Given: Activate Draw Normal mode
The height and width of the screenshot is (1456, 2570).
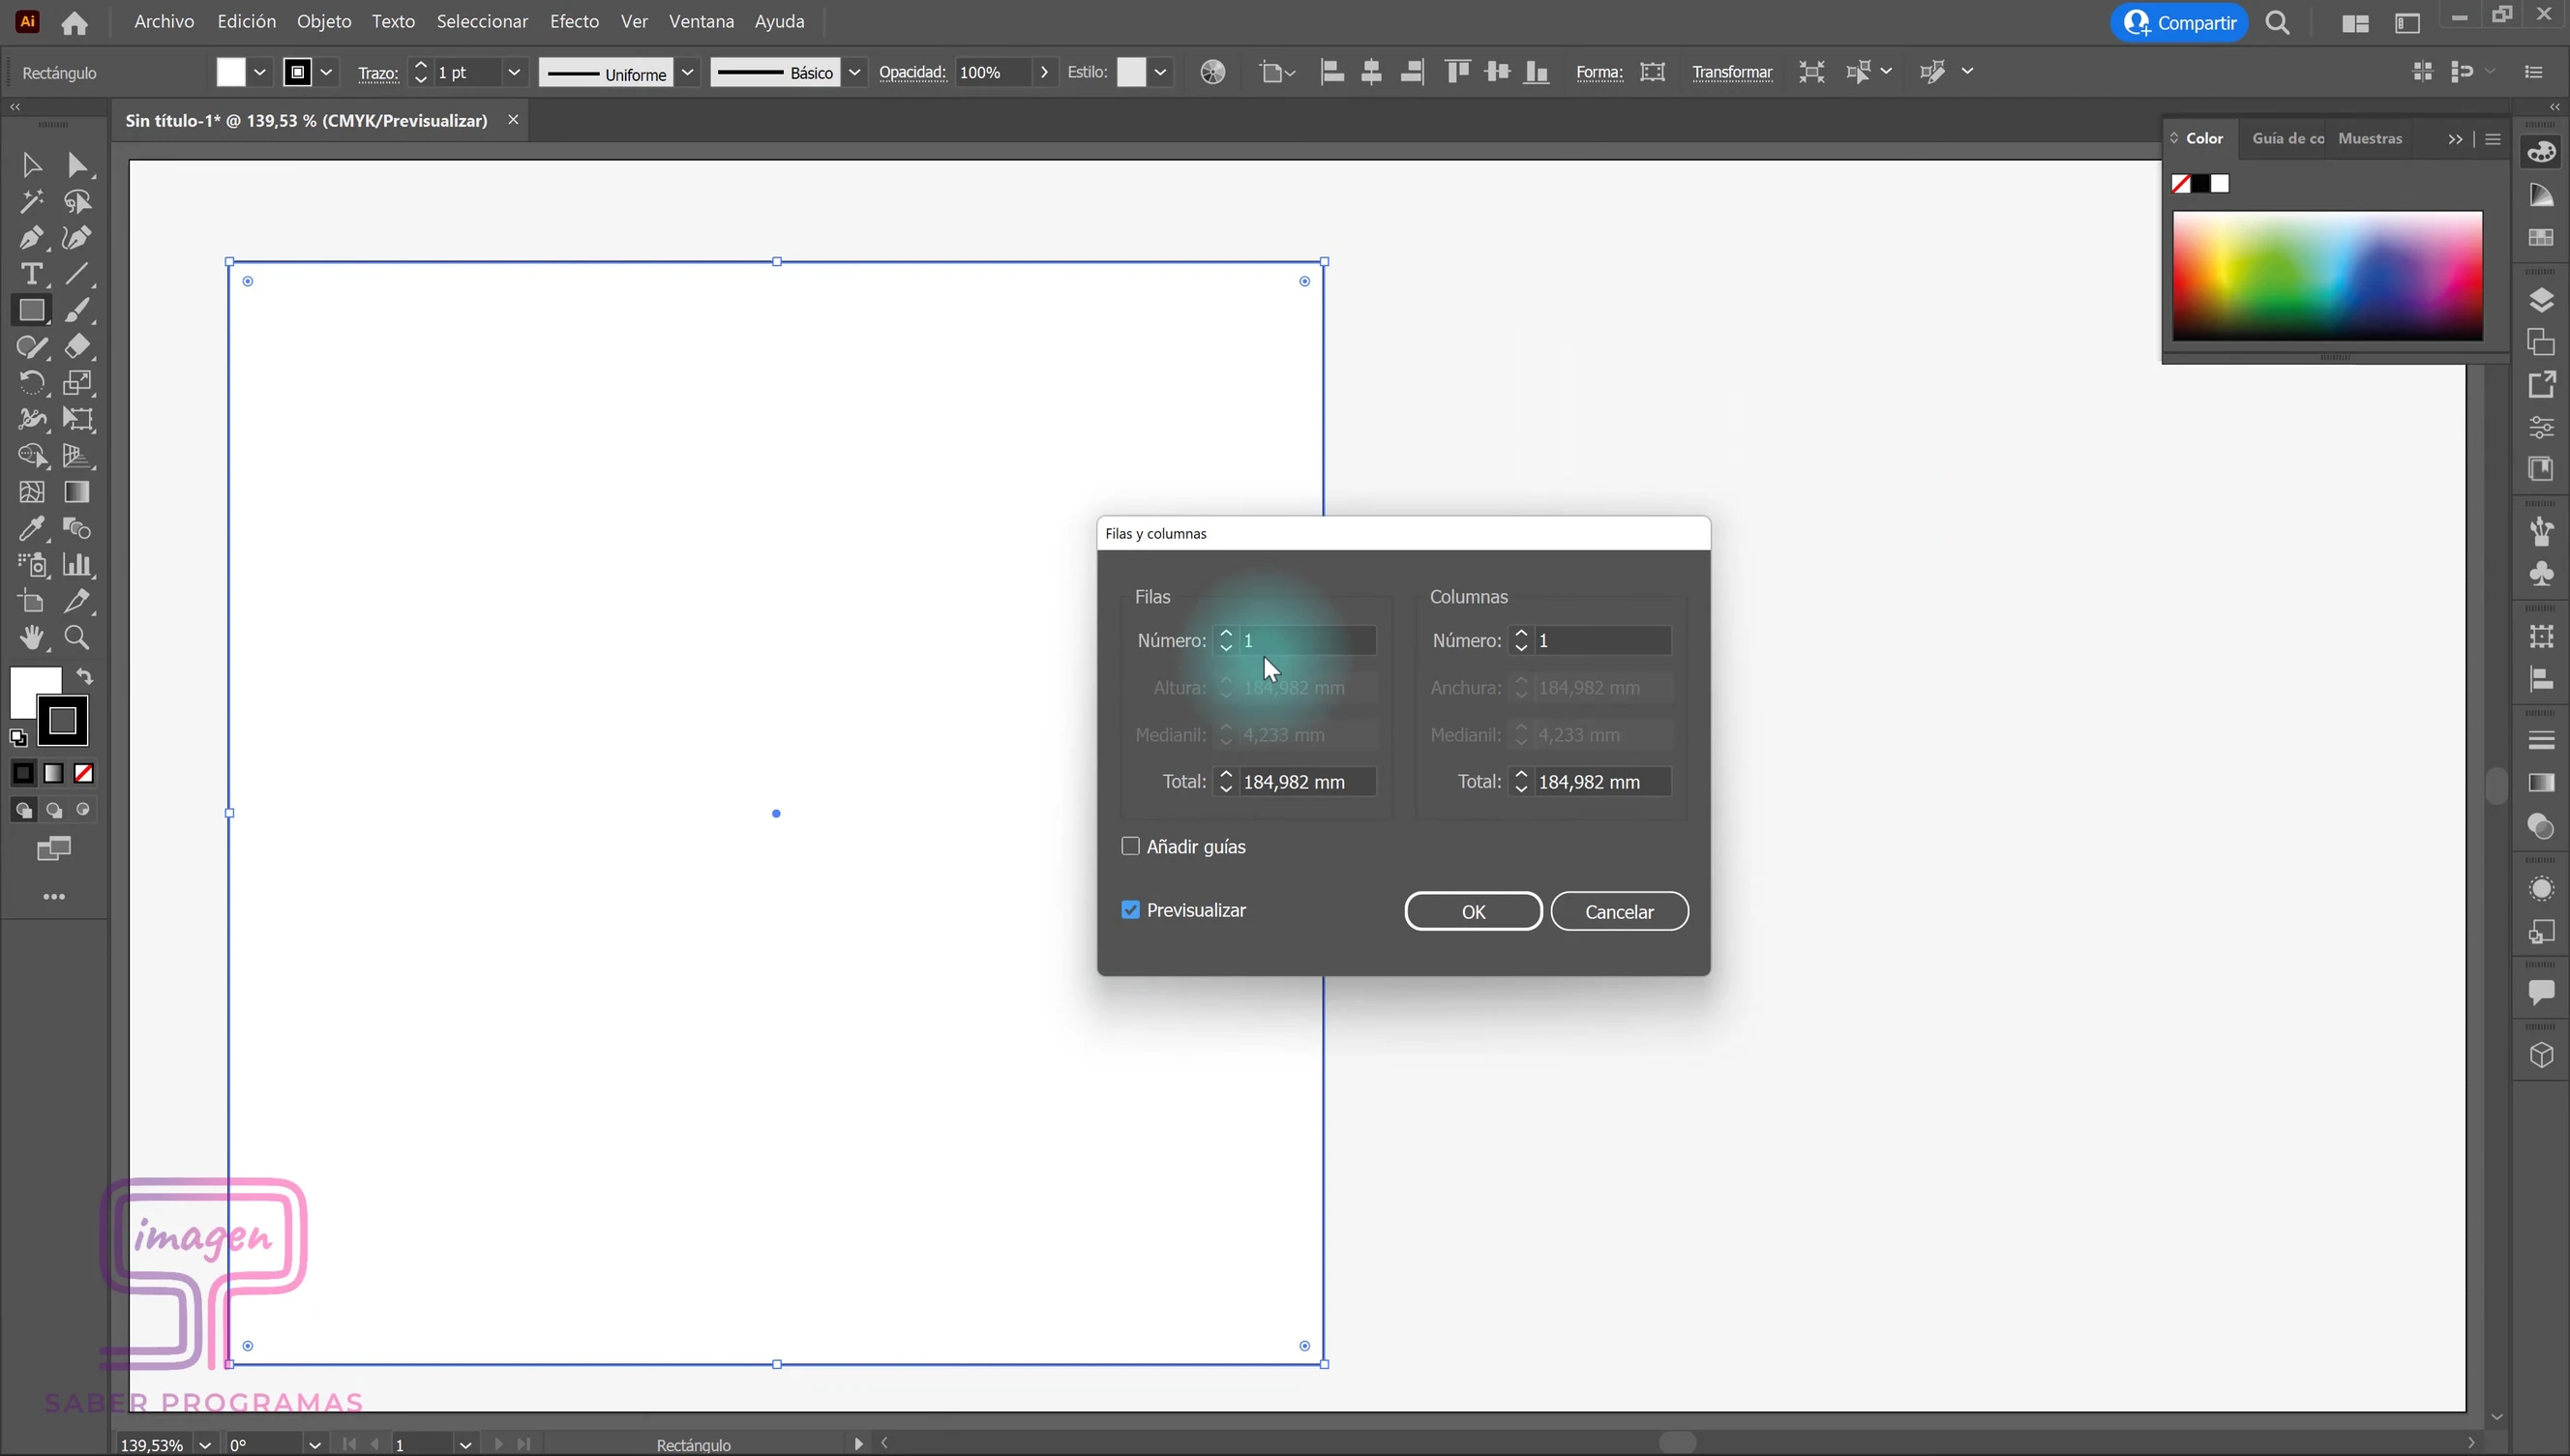Looking at the screenshot, I should [x=23, y=810].
